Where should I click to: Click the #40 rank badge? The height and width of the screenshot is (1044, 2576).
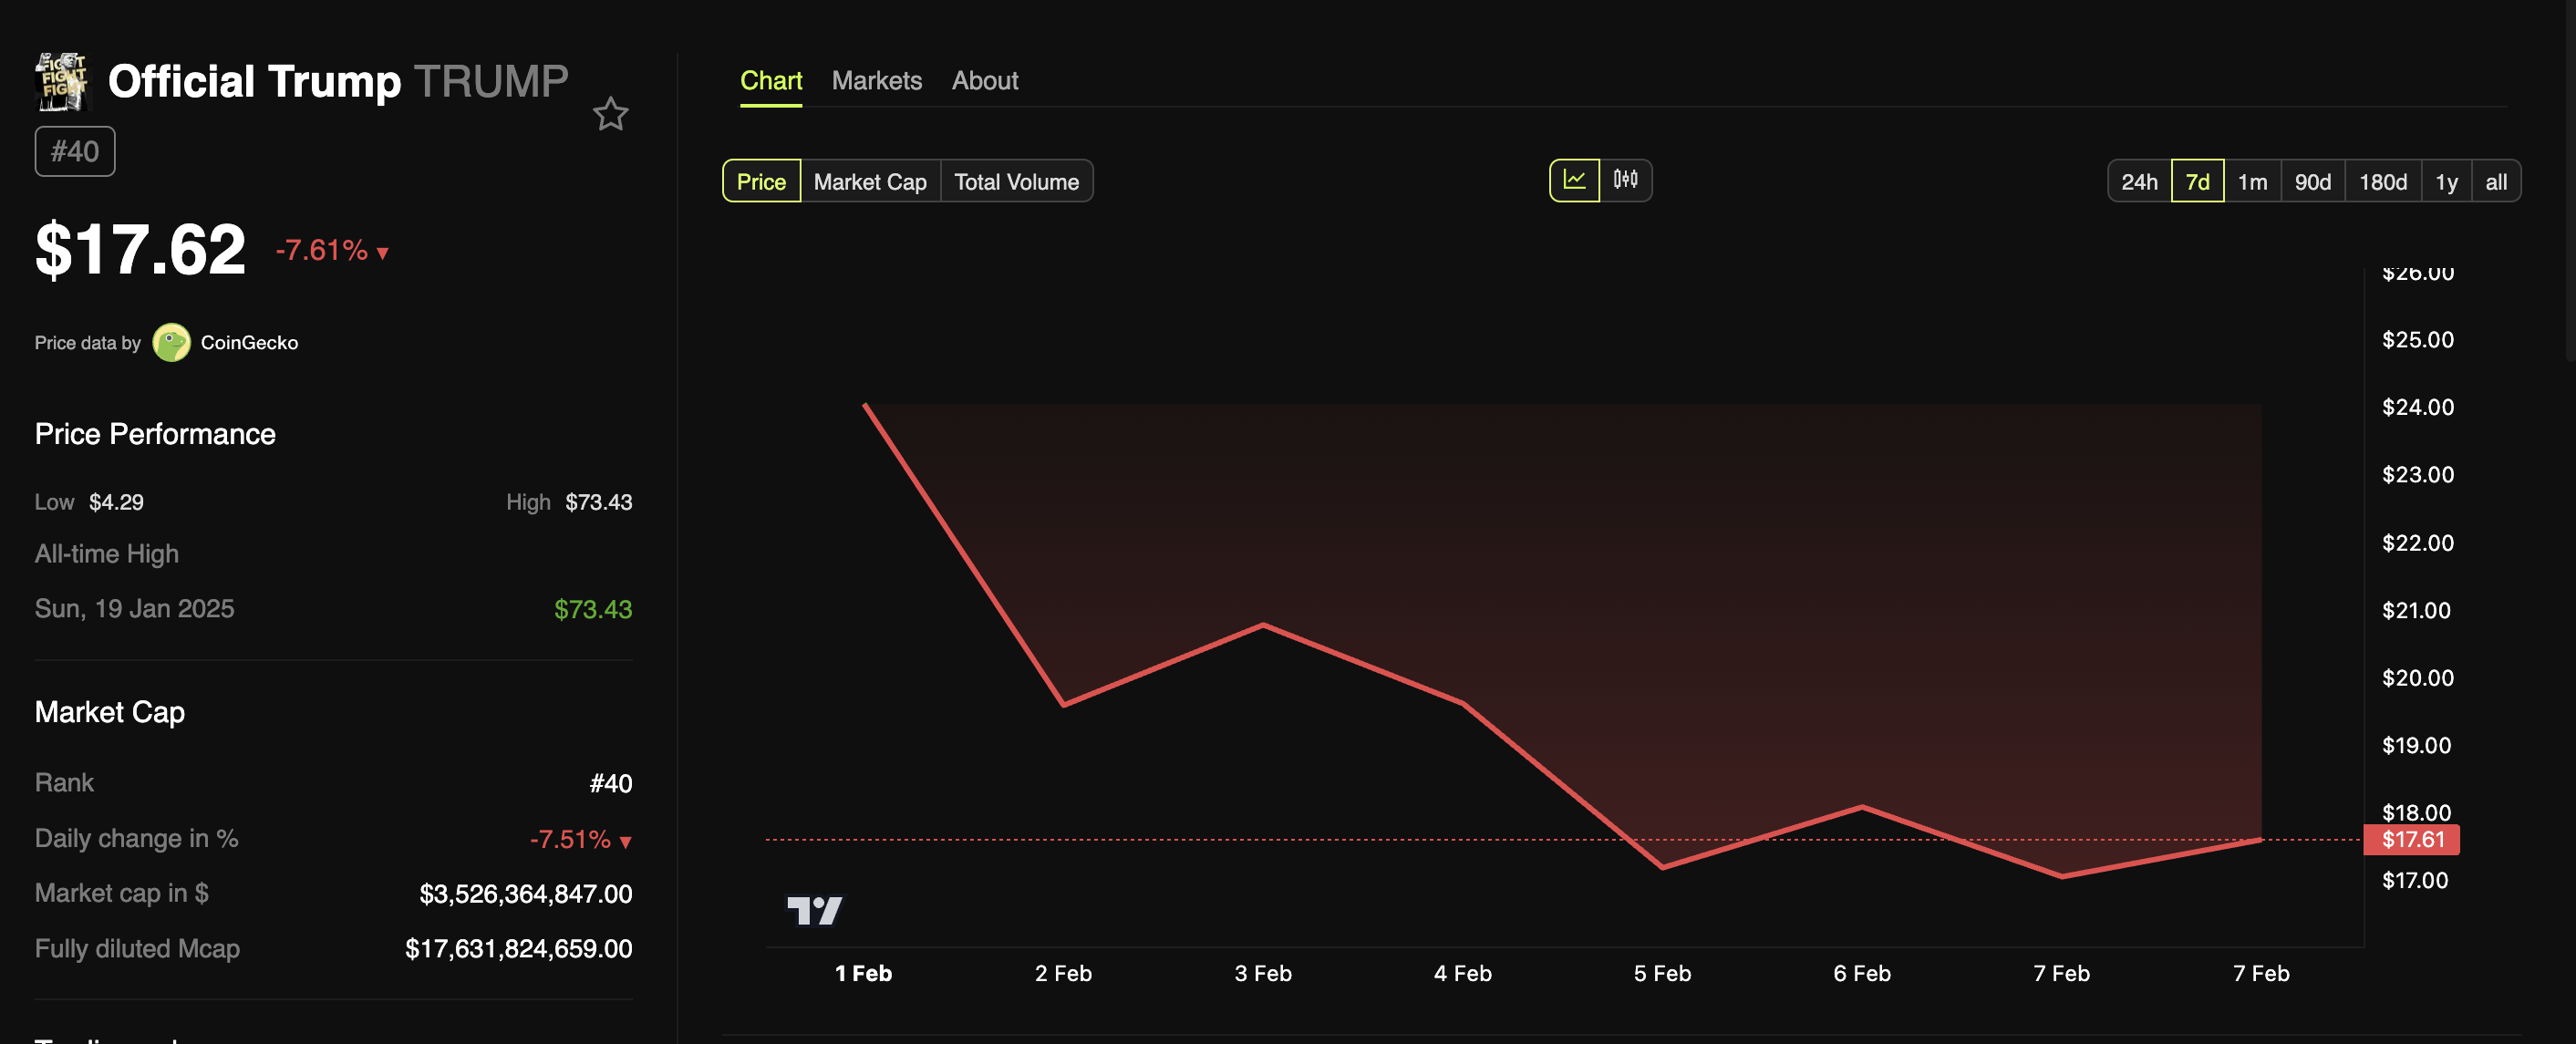[x=75, y=152]
